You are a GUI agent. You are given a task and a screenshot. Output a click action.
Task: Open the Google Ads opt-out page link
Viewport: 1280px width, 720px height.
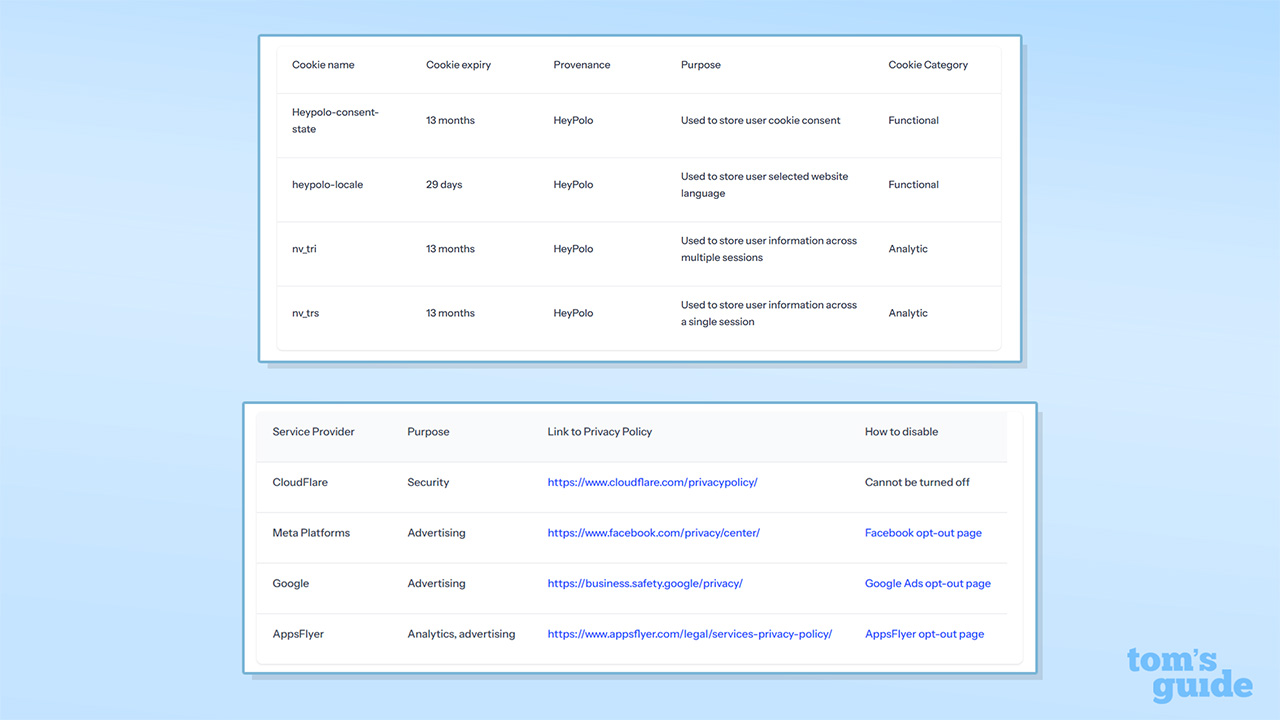928,583
